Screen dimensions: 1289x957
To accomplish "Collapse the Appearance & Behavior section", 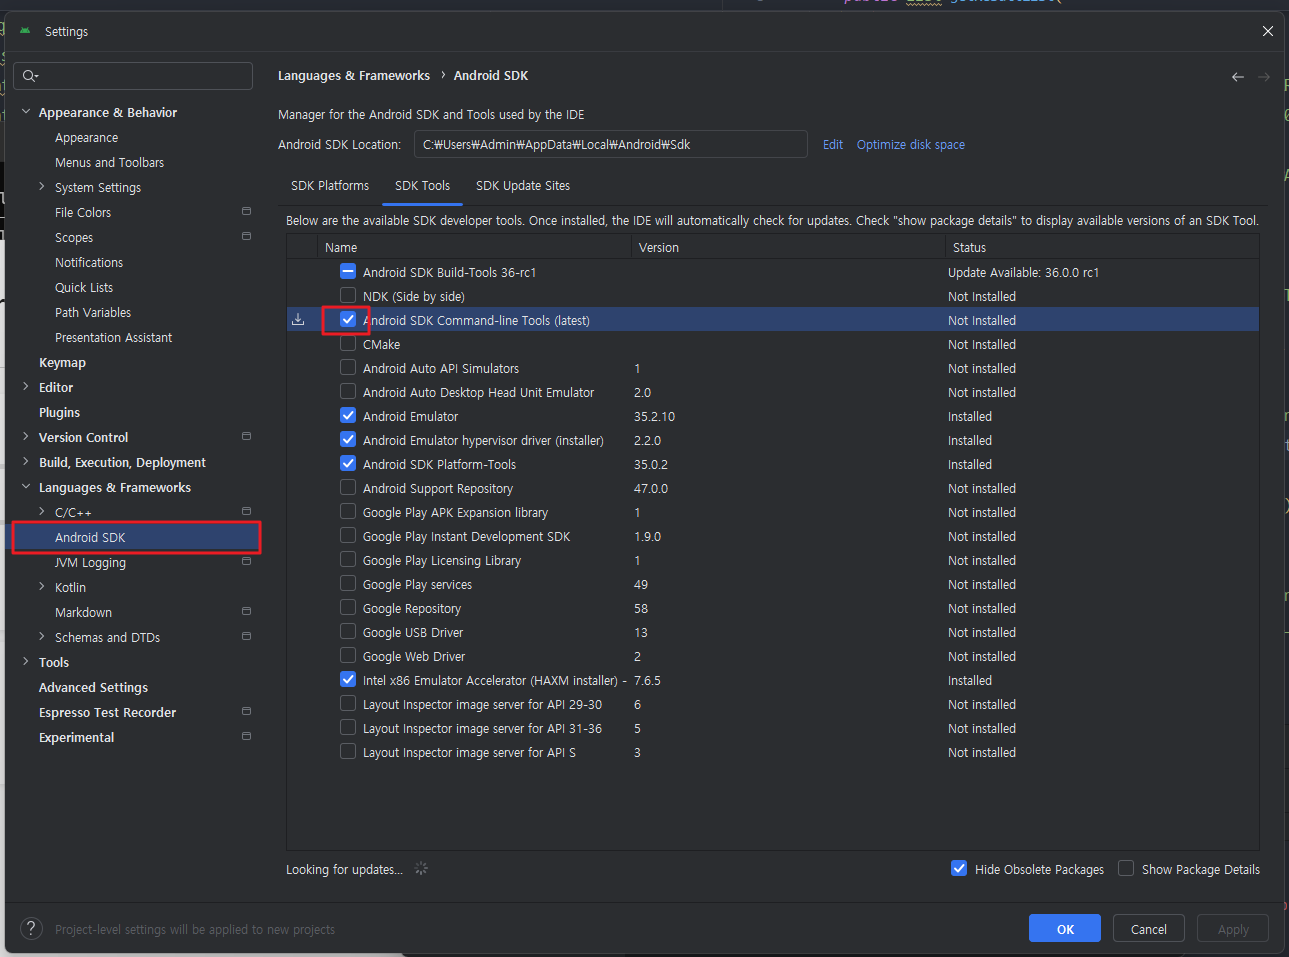I will tap(26, 112).
